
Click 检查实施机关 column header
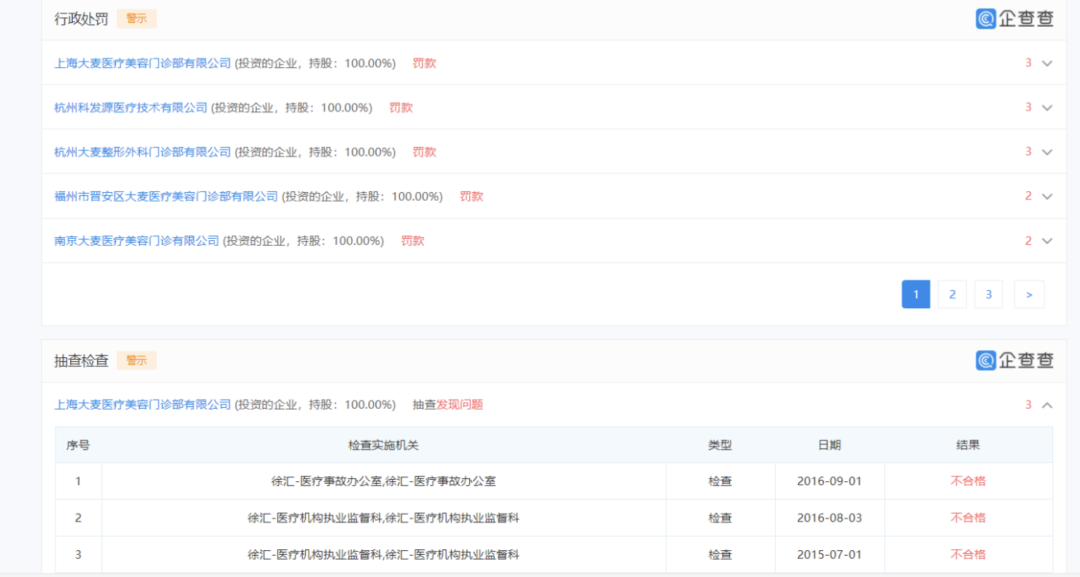point(384,445)
